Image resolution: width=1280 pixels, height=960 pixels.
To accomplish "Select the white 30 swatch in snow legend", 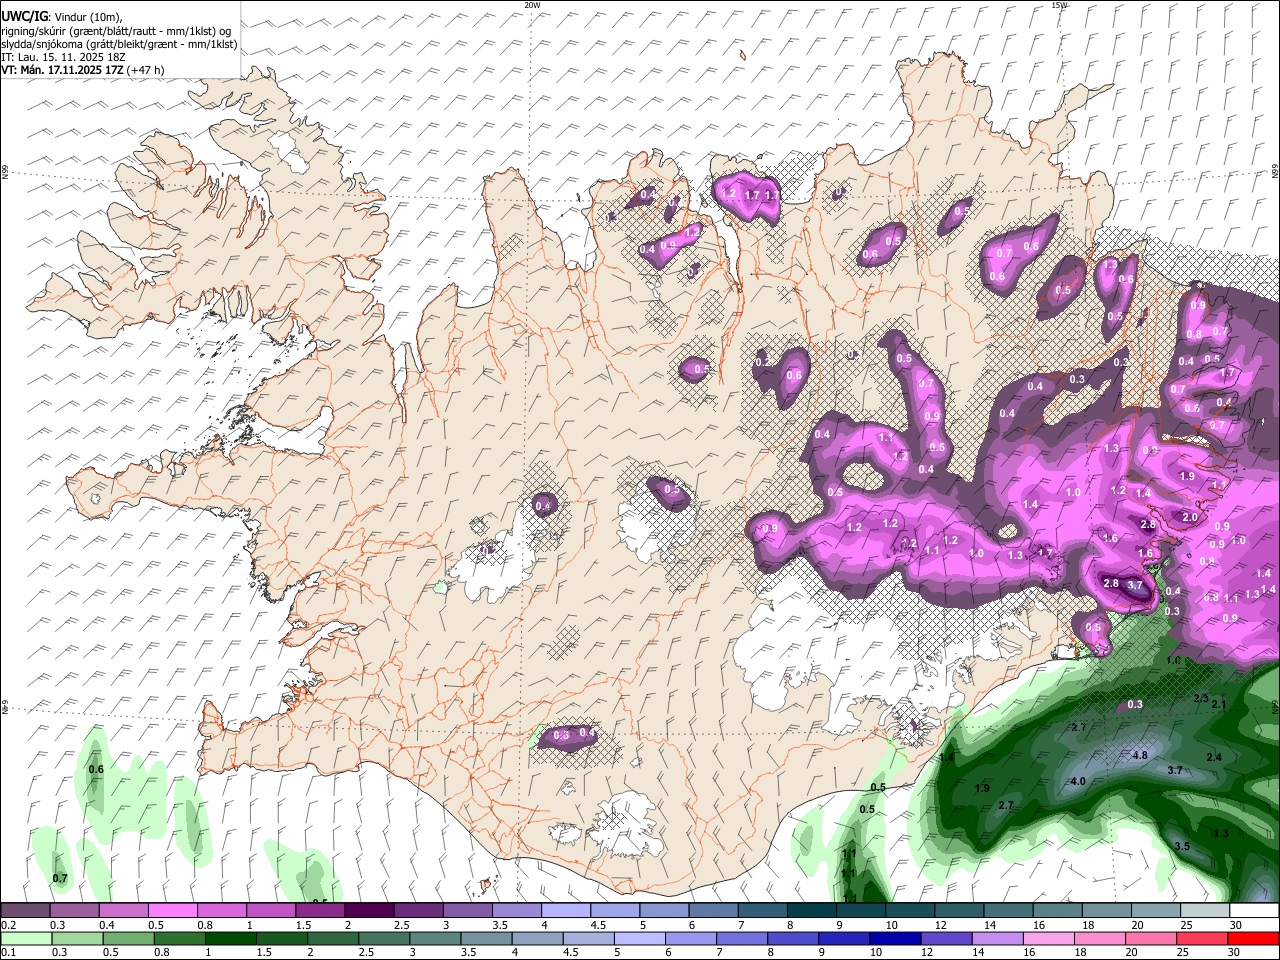I will point(1253,911).
